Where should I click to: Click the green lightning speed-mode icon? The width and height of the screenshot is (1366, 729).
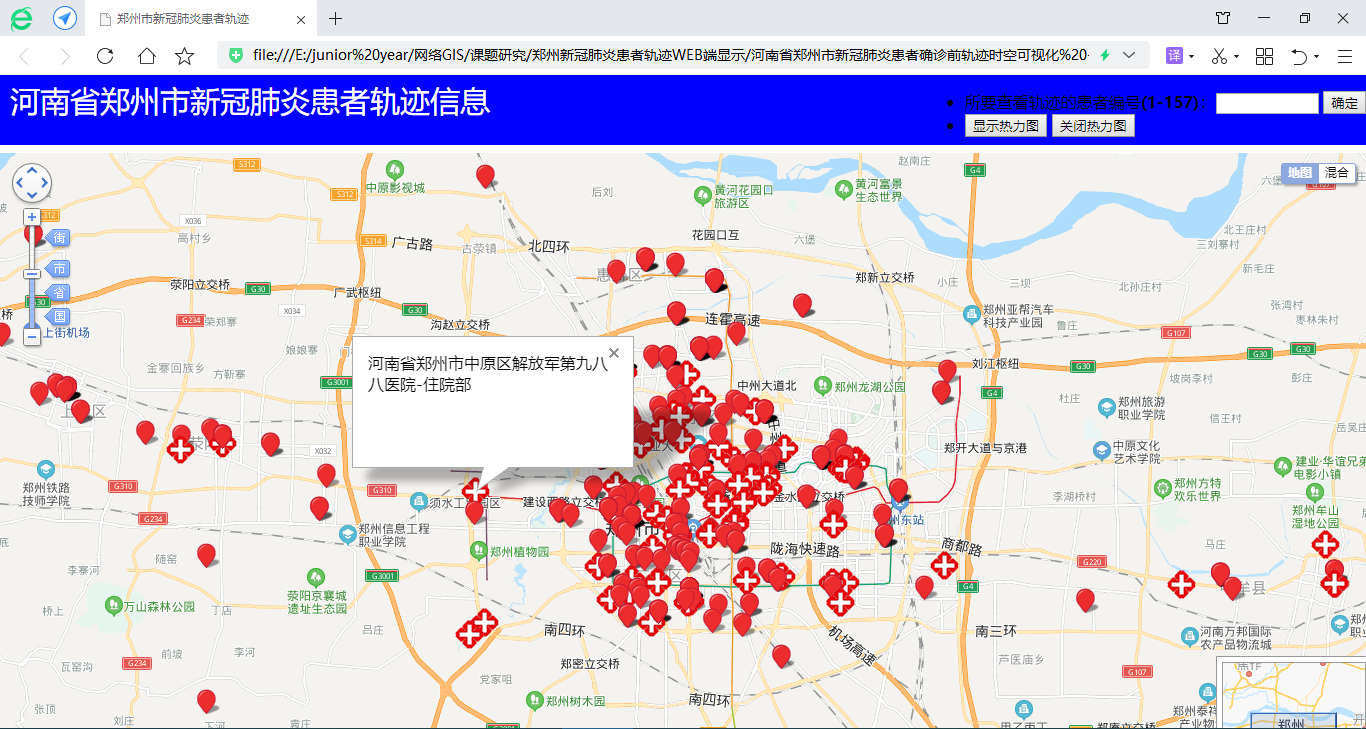click(x=1104, y=55)
